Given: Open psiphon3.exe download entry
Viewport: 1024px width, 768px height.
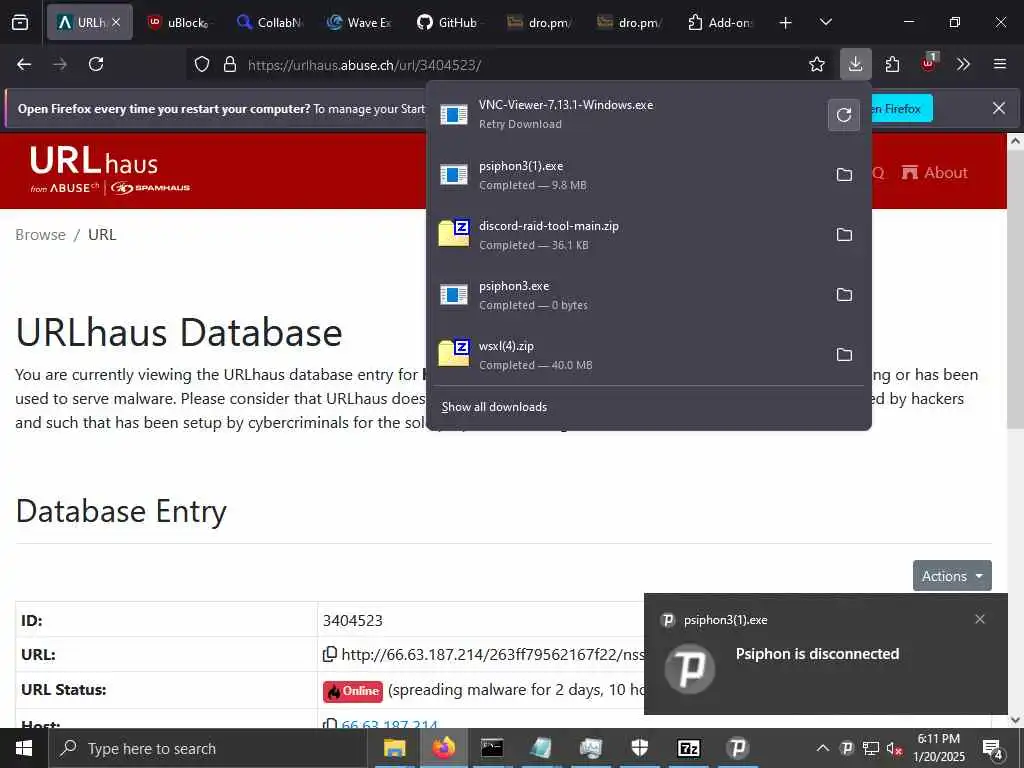Looking at the screenshot, I should (627, 295).
